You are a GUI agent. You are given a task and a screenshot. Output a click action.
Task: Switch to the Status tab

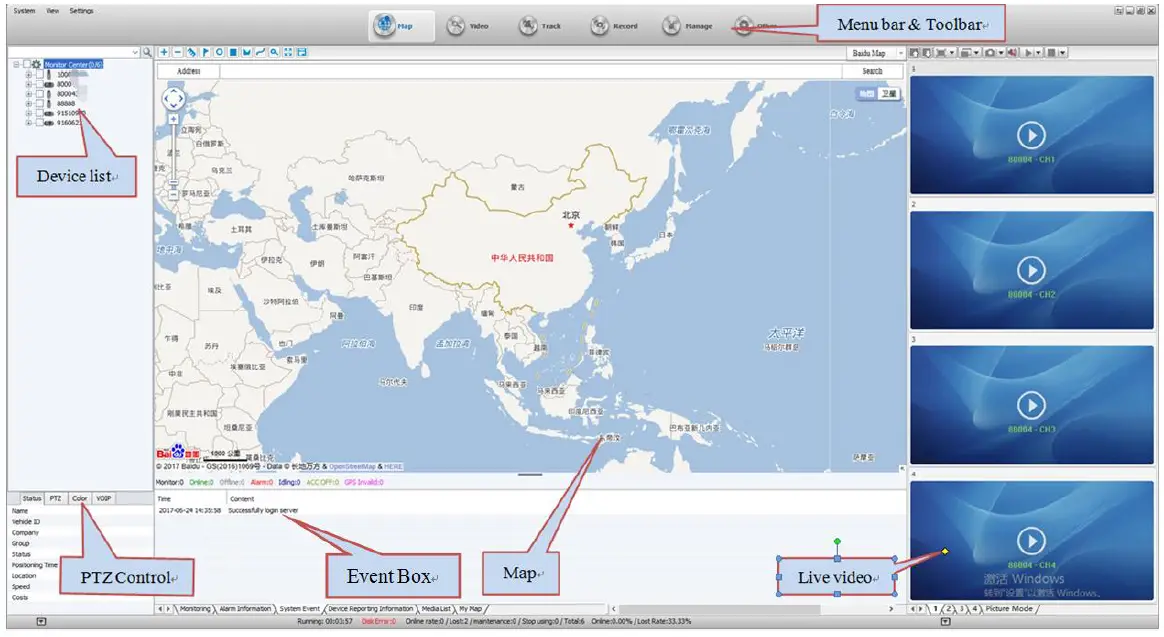pyautogui.click(x=32, y=498)
